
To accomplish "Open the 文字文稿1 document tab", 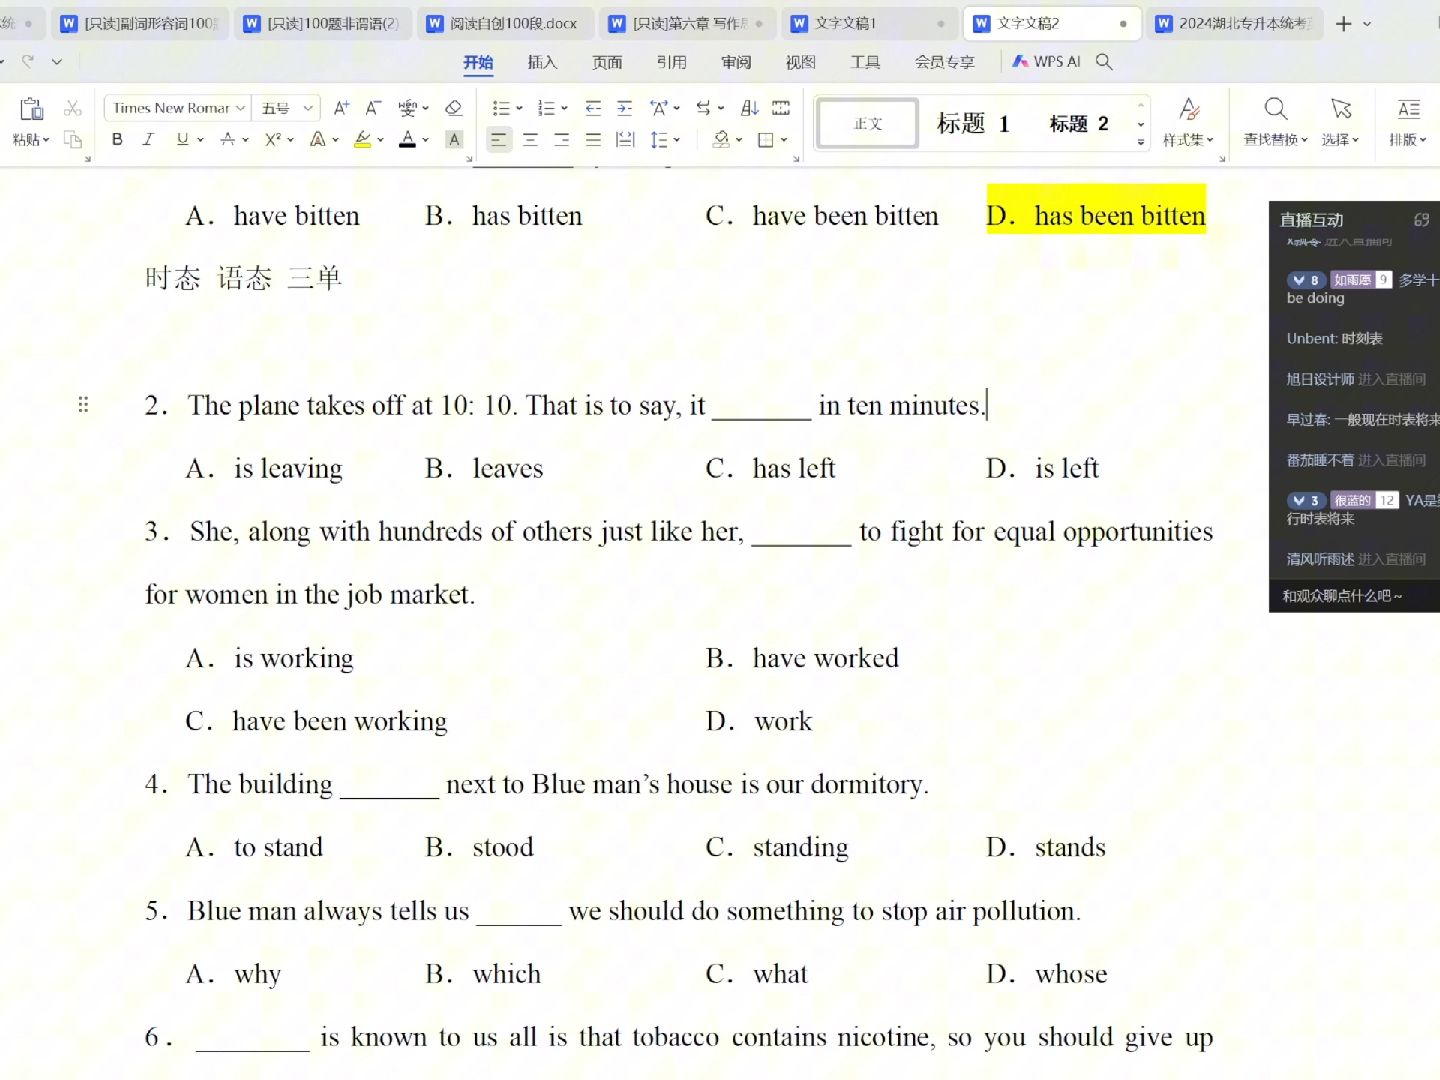I will pos(867,23).
